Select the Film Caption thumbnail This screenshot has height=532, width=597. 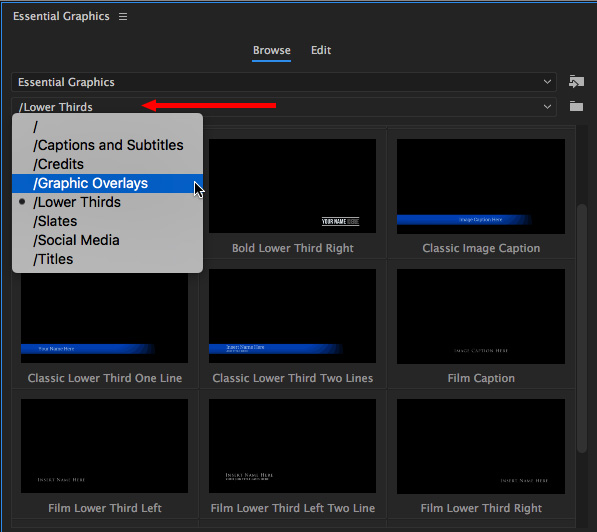(481, 316)
